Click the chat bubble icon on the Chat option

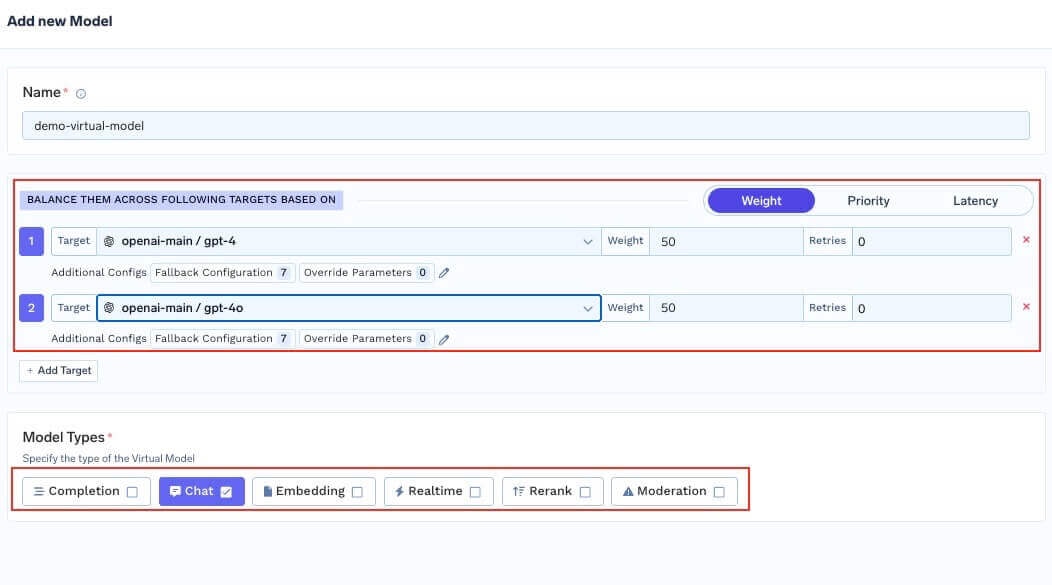pos(177,490)
